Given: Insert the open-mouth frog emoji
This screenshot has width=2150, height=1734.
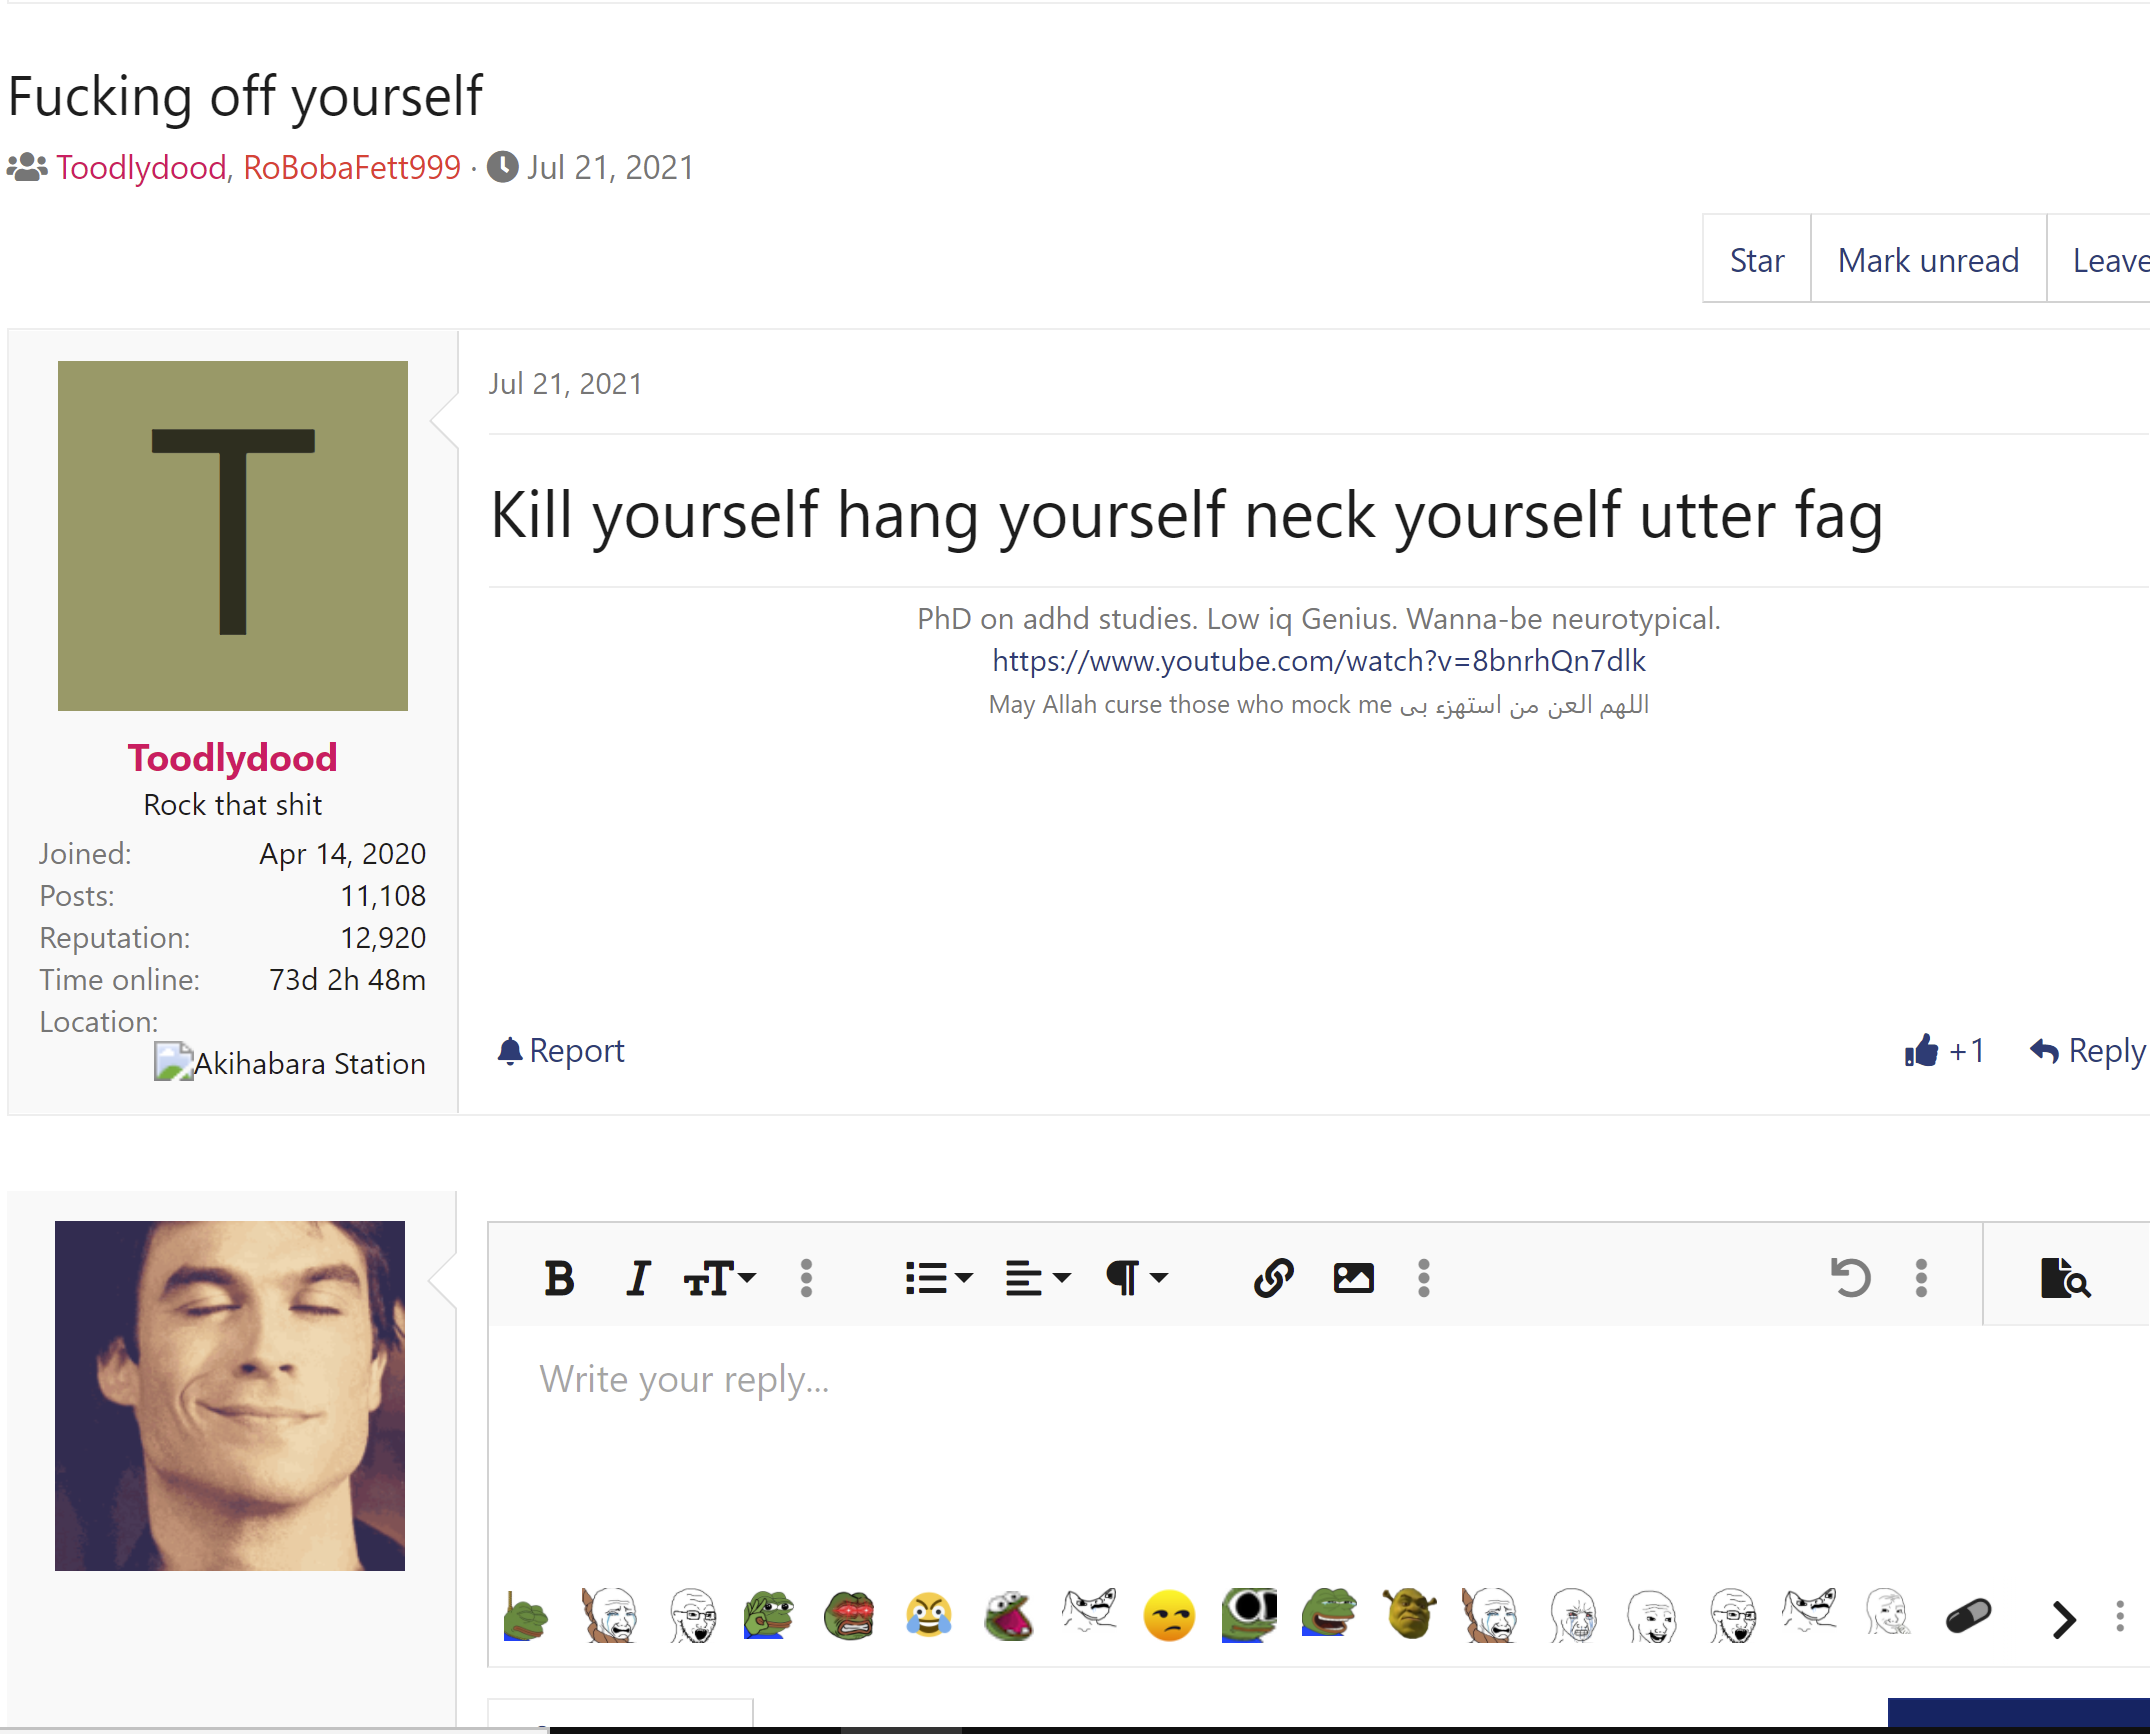Looking at the screenshot, I should click(1009, 1615).
